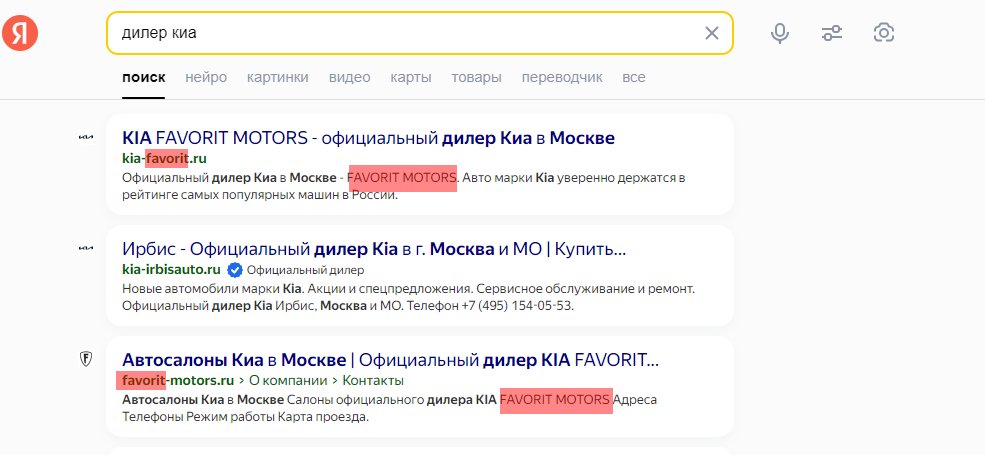This screenshot has width=985, height=455.
Task: Go to the карты tab
Action: click(x=411, y=77)
